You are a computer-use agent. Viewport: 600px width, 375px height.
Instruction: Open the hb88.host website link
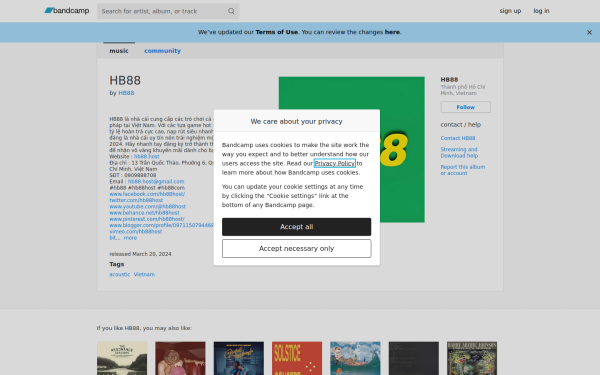click(x=147, y=157)
